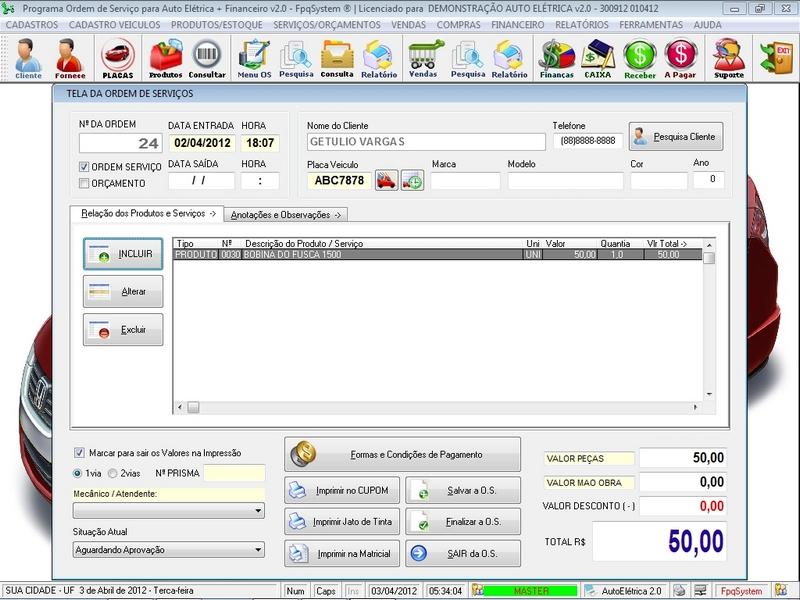Click the Alterar button
Screen dimensions: 800x600
pos(123,291)
